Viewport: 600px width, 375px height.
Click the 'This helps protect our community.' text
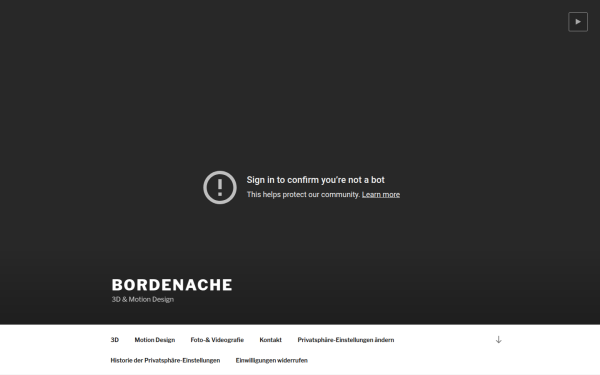click(x=303, y=194)
